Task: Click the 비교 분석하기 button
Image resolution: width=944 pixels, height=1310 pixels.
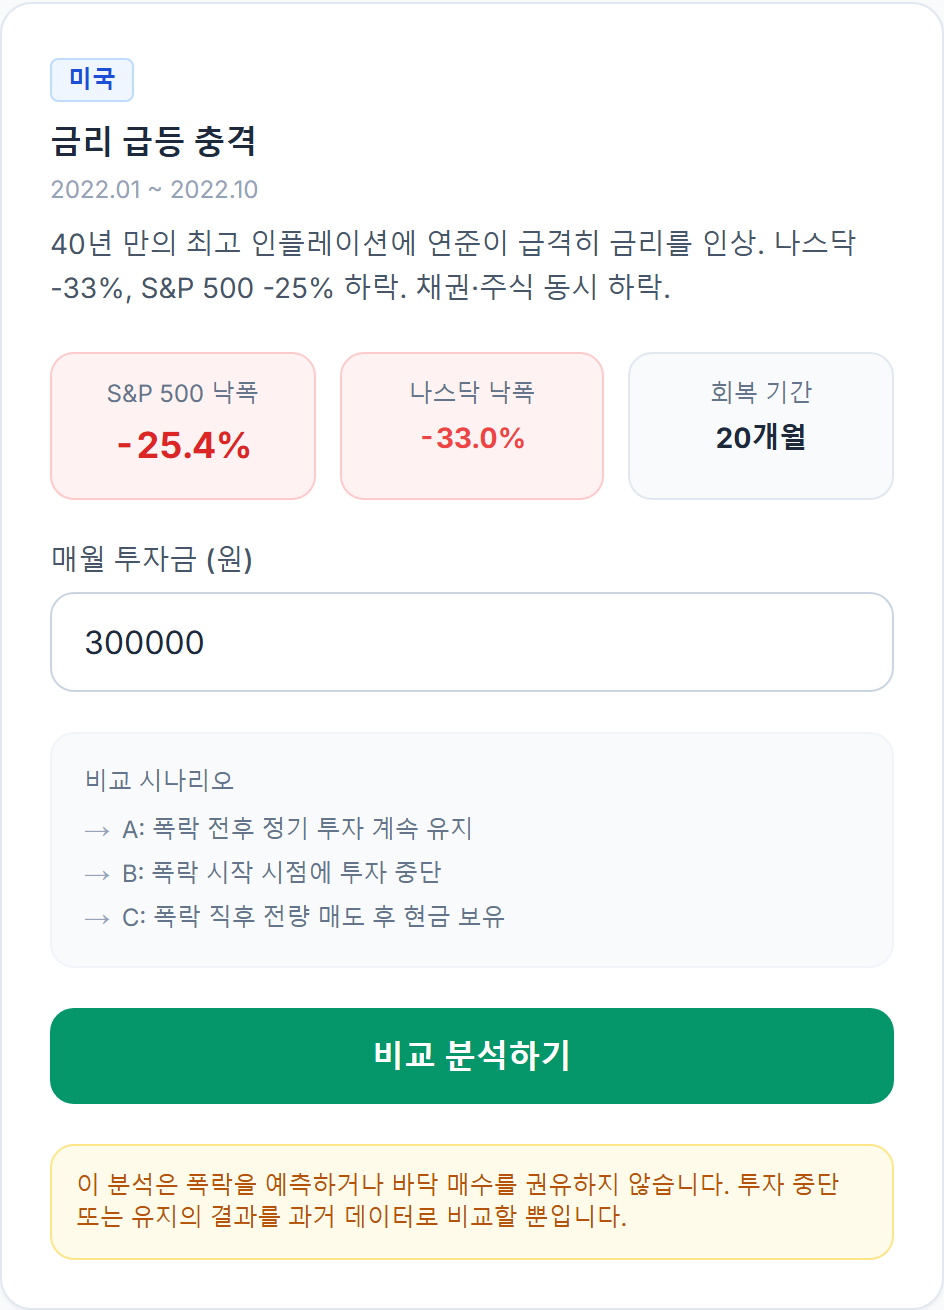Action: coord(472,1056)
